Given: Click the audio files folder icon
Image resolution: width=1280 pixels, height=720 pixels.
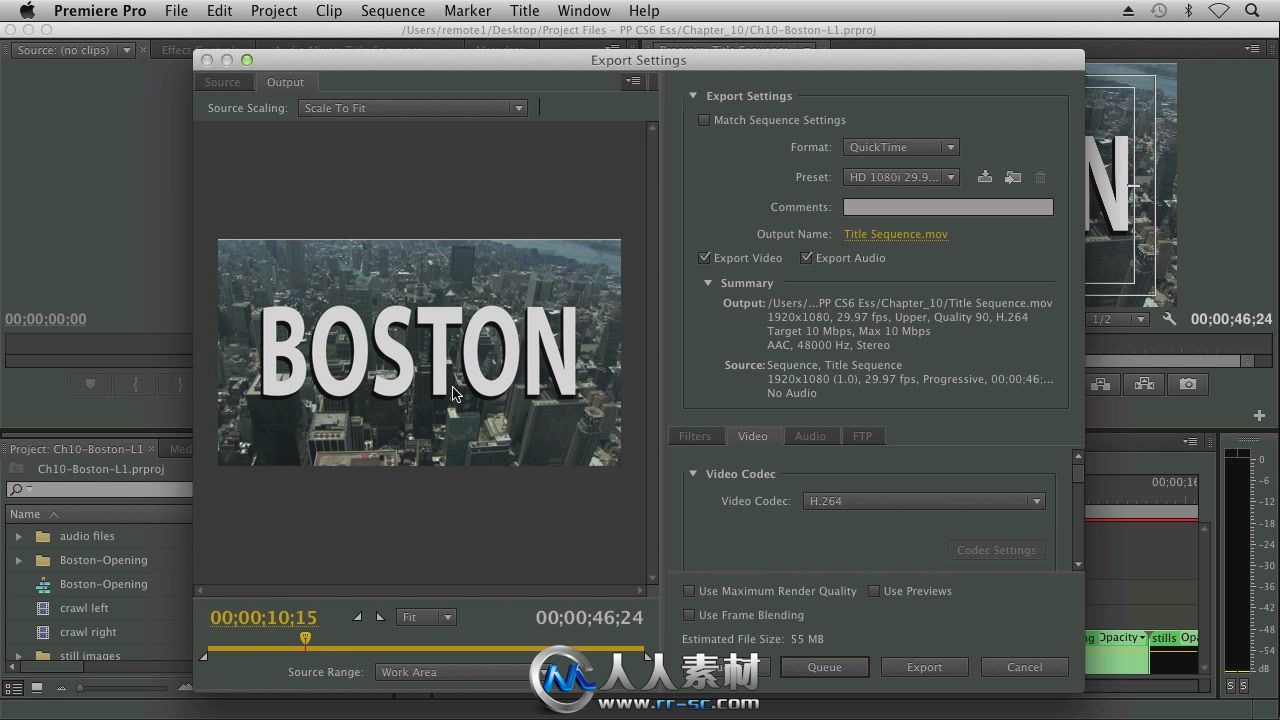Looking at the screenshot, I should [x=43, y=536].
